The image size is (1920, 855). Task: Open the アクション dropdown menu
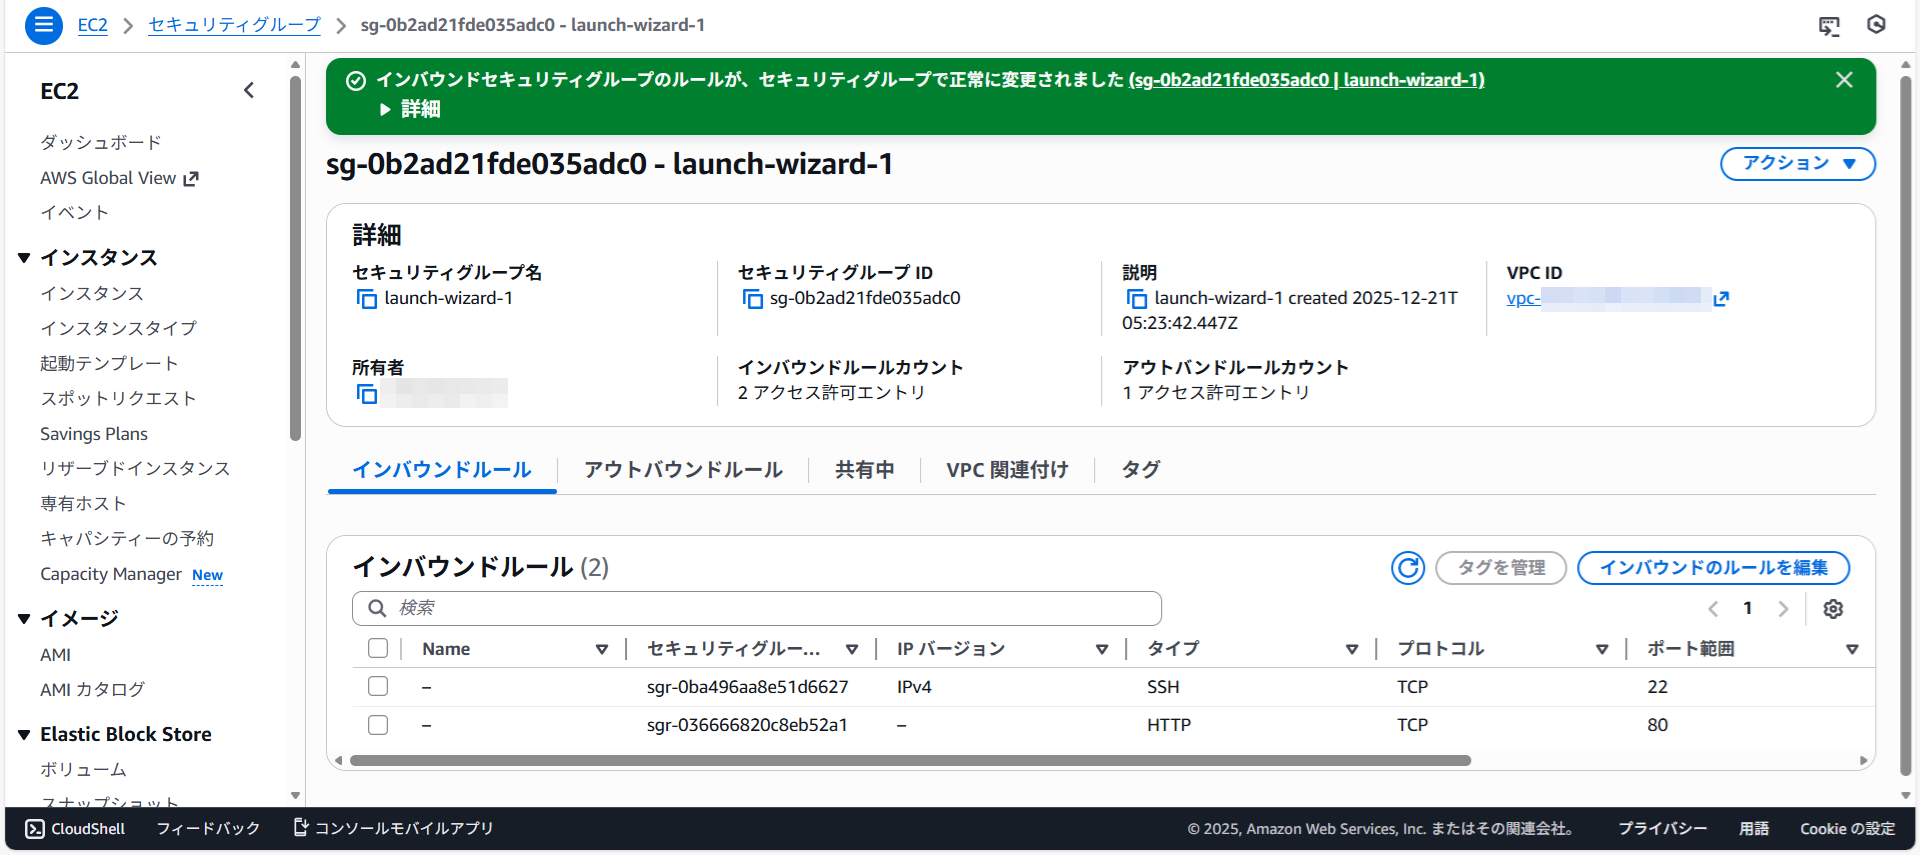[x=1797, y=164]
